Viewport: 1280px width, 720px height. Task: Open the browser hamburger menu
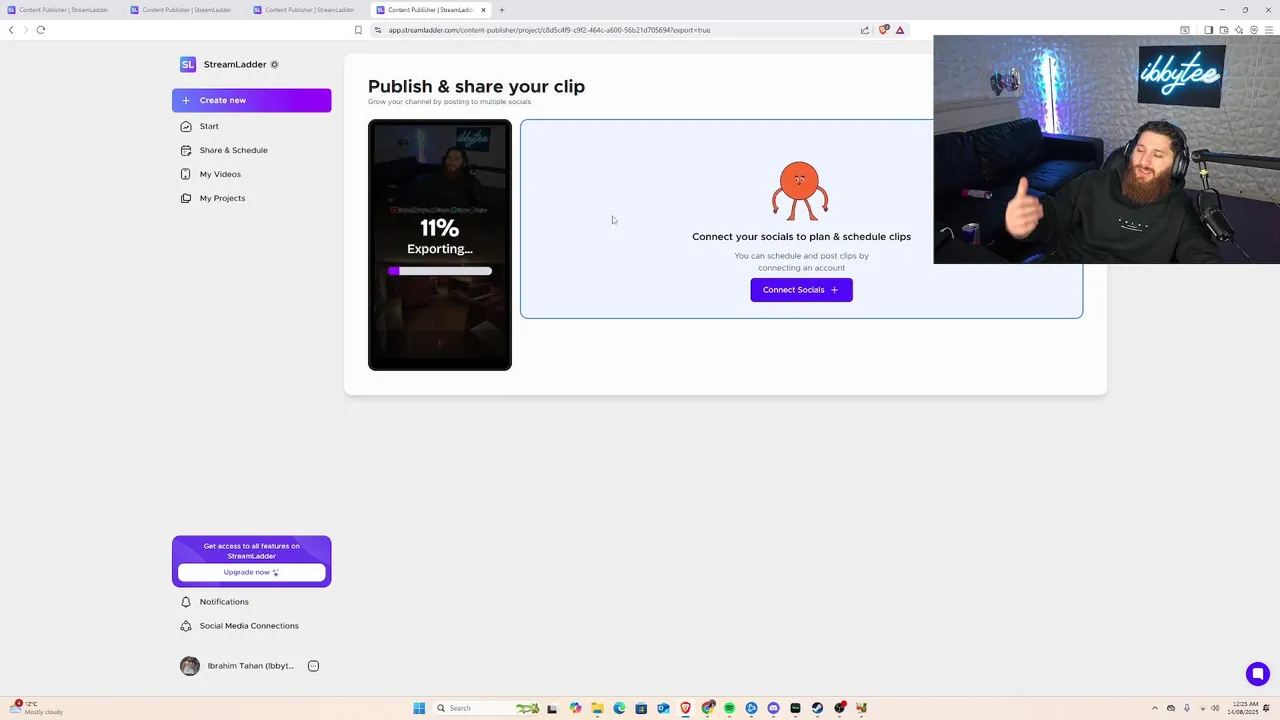[x=1269, y=30]
